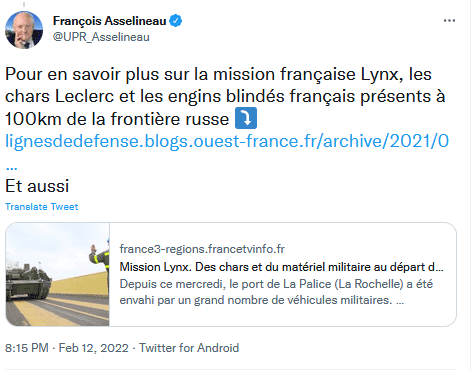Open the 'Mission Lynx. Des chars' card headline
Image resolution: width=472 pixels, height=371 pixels.
click(281, 267)
